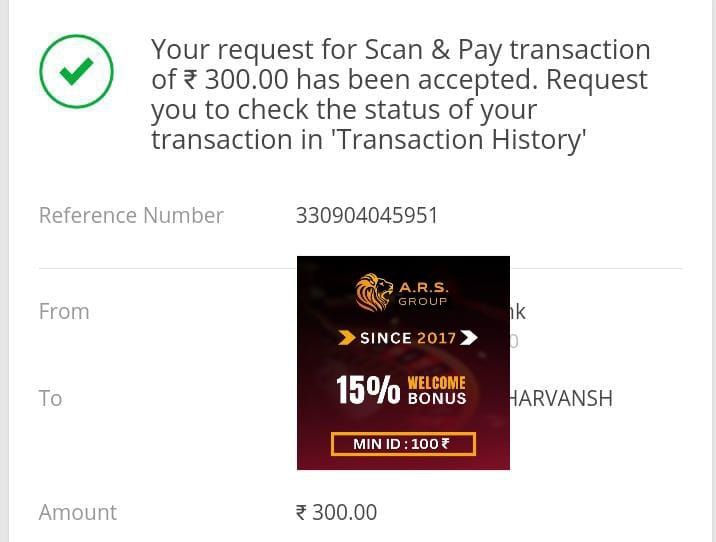Tap the A.R.S. Group lion logo

376,290
